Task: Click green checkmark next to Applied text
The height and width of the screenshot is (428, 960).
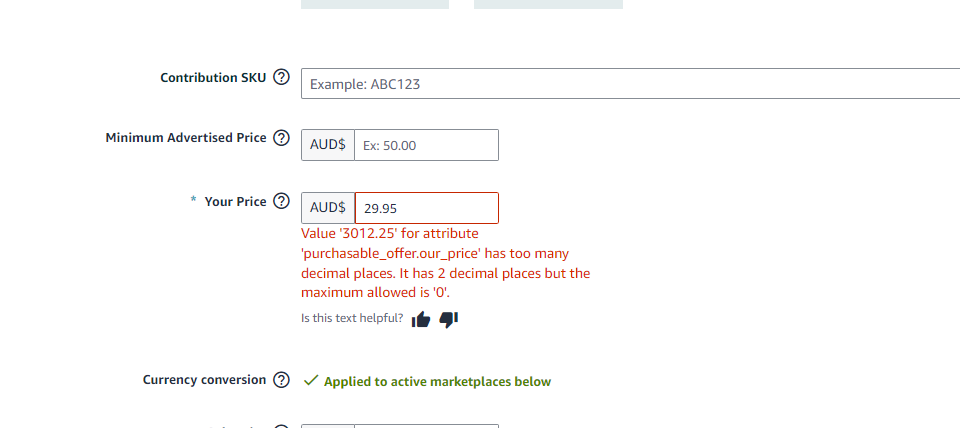Action: pyautogui.click(x=311, y=381)
